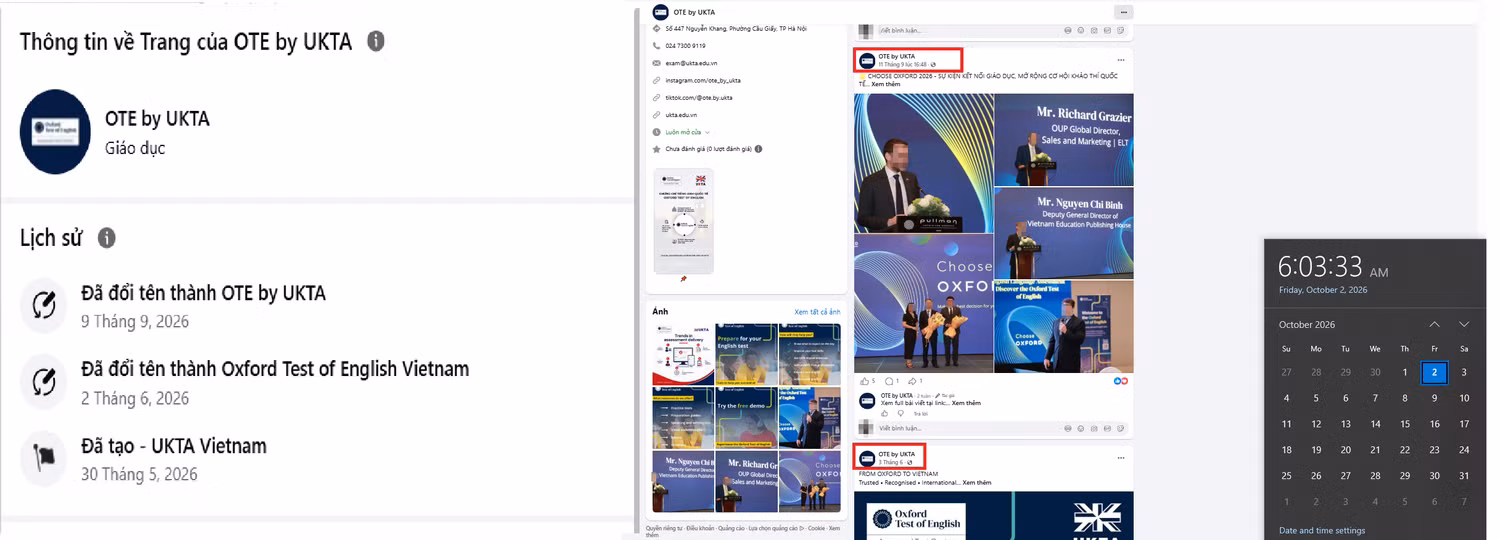
Task: Click Xem thêm on the Choose Oxford 2026 post
Action: [886, 84]
